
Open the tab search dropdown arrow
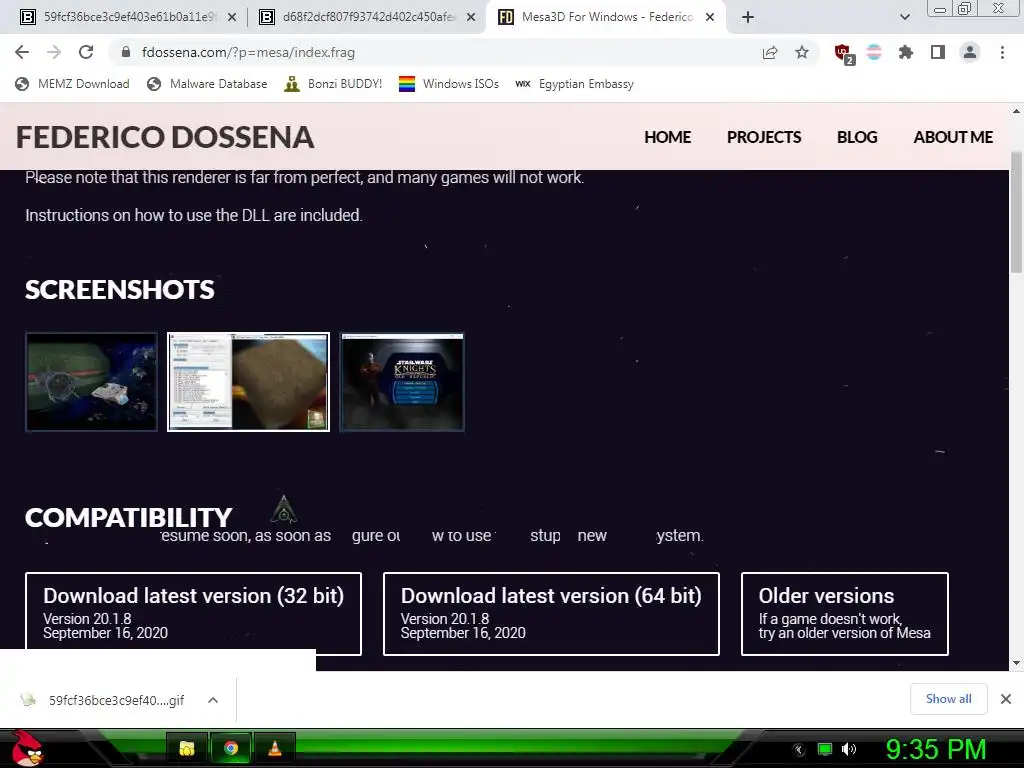pos(904,17)
